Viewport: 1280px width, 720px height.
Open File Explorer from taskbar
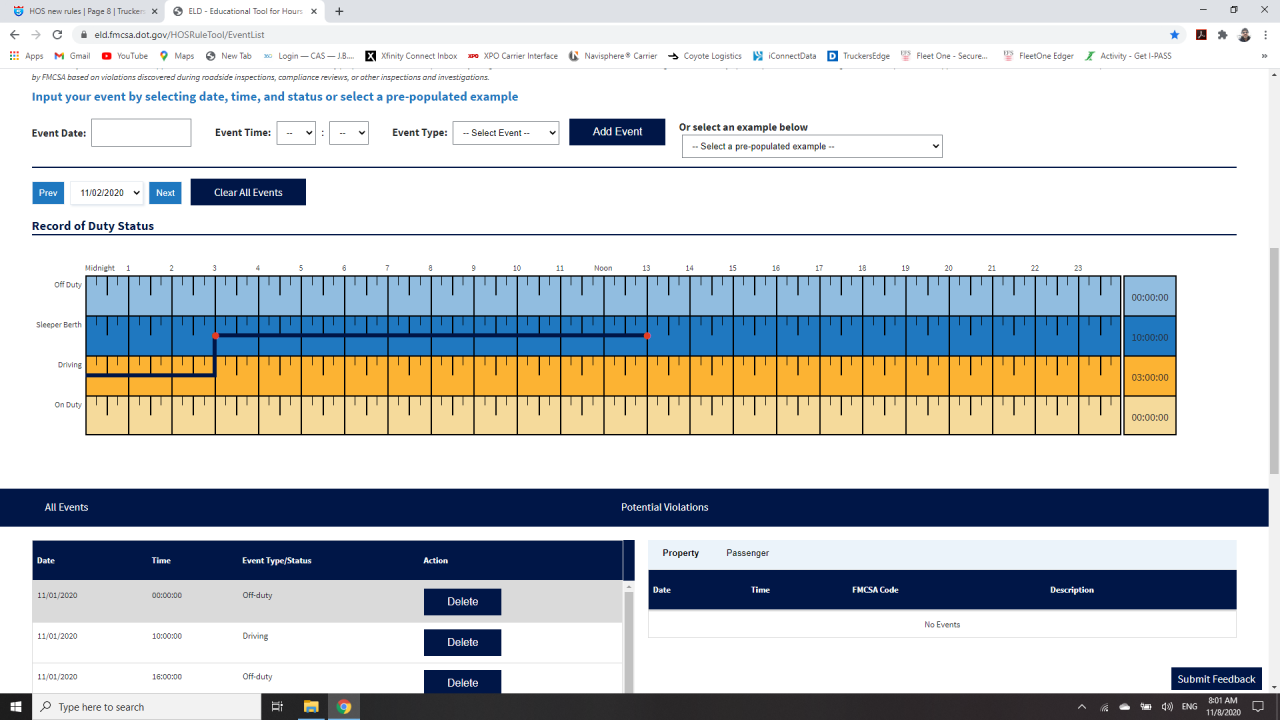coord(310,706)
